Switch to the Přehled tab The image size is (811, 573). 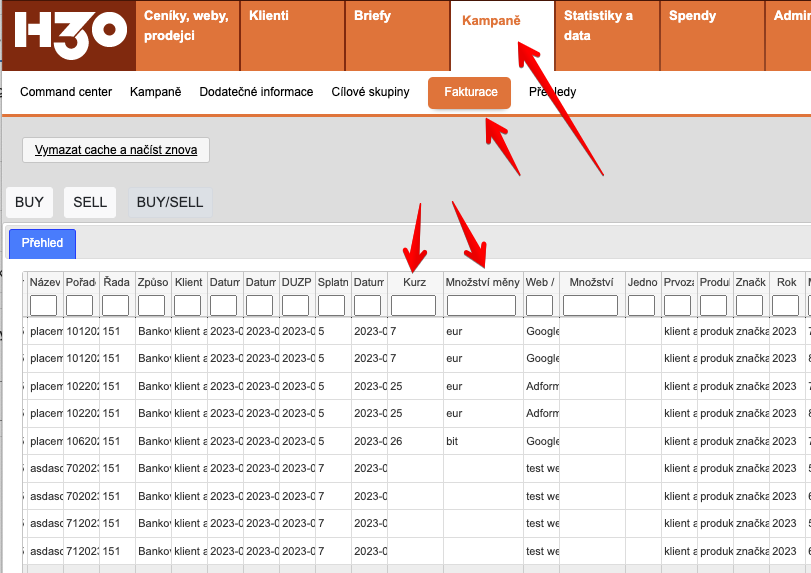(x=42, y=243)
